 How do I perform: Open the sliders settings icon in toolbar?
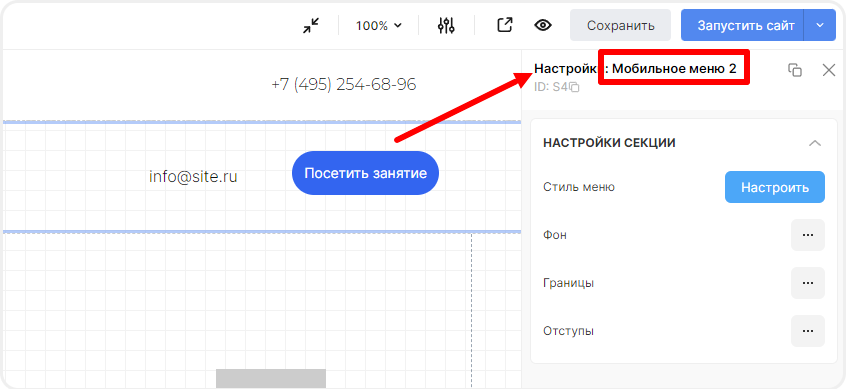pos(446,25)
